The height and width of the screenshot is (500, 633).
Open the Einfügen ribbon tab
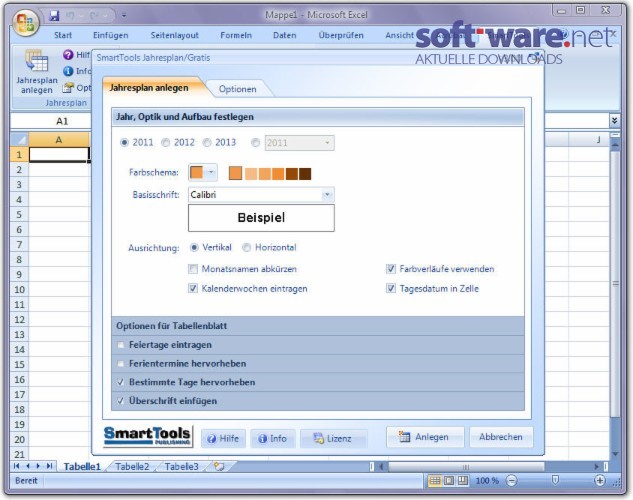point(111,36)
